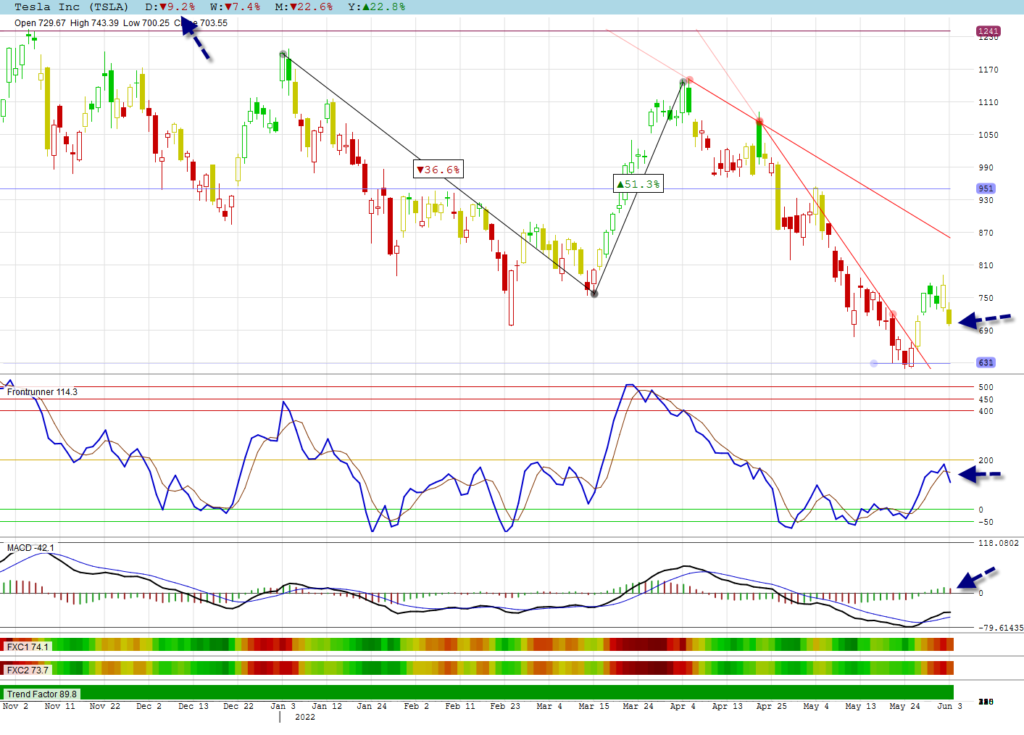1024x735 pixels.
Task: Click the 500 Frontrunner axis label
Action: point(985,387)
